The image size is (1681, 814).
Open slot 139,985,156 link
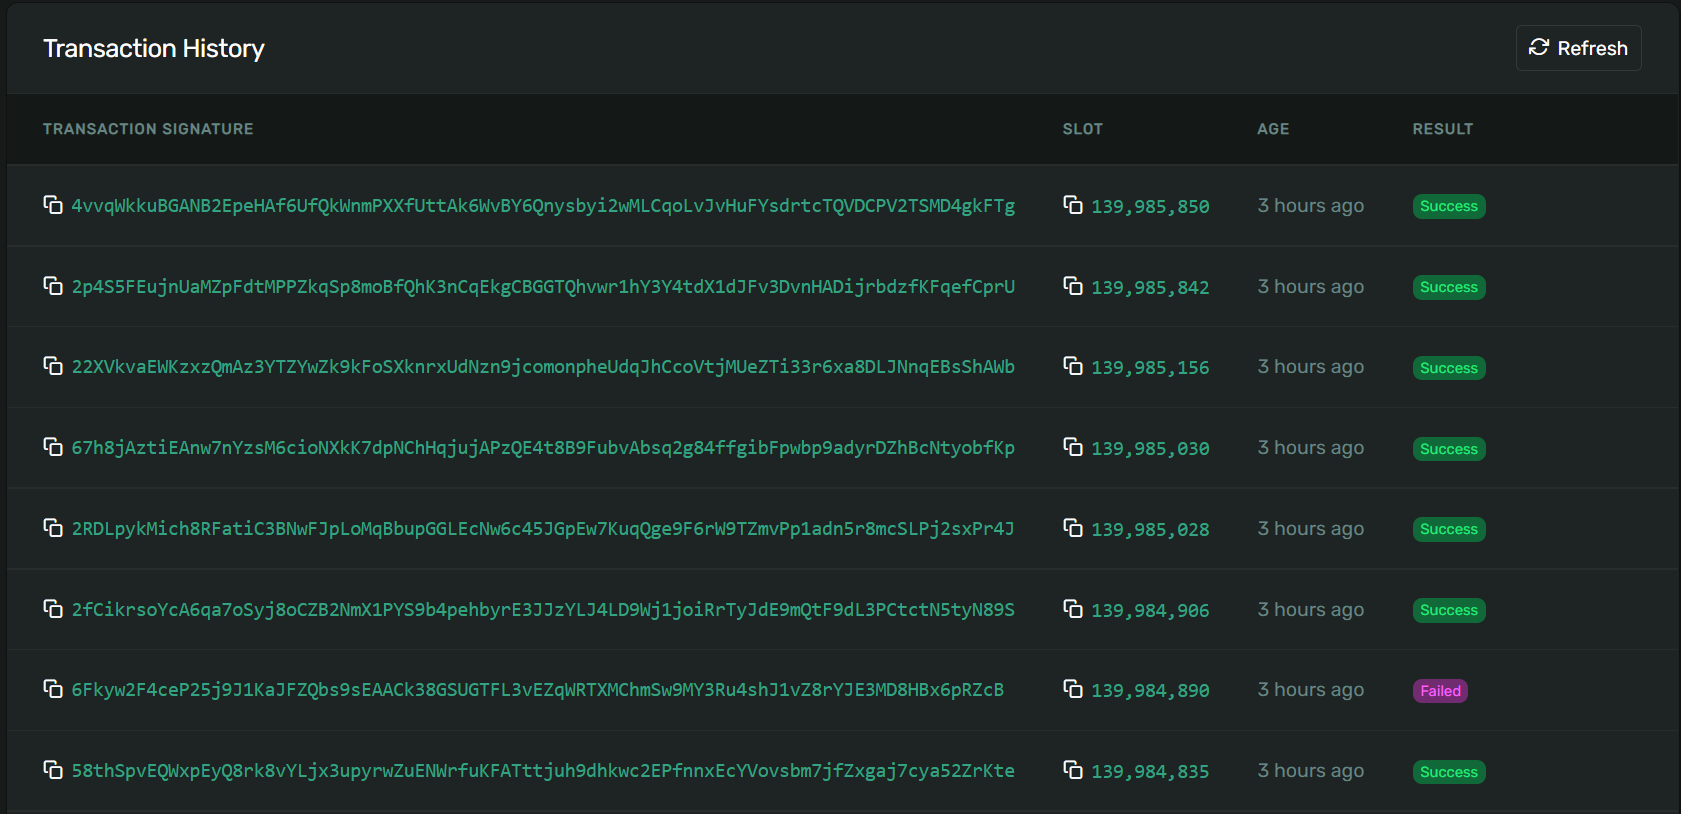click(x=1150, y=368)
